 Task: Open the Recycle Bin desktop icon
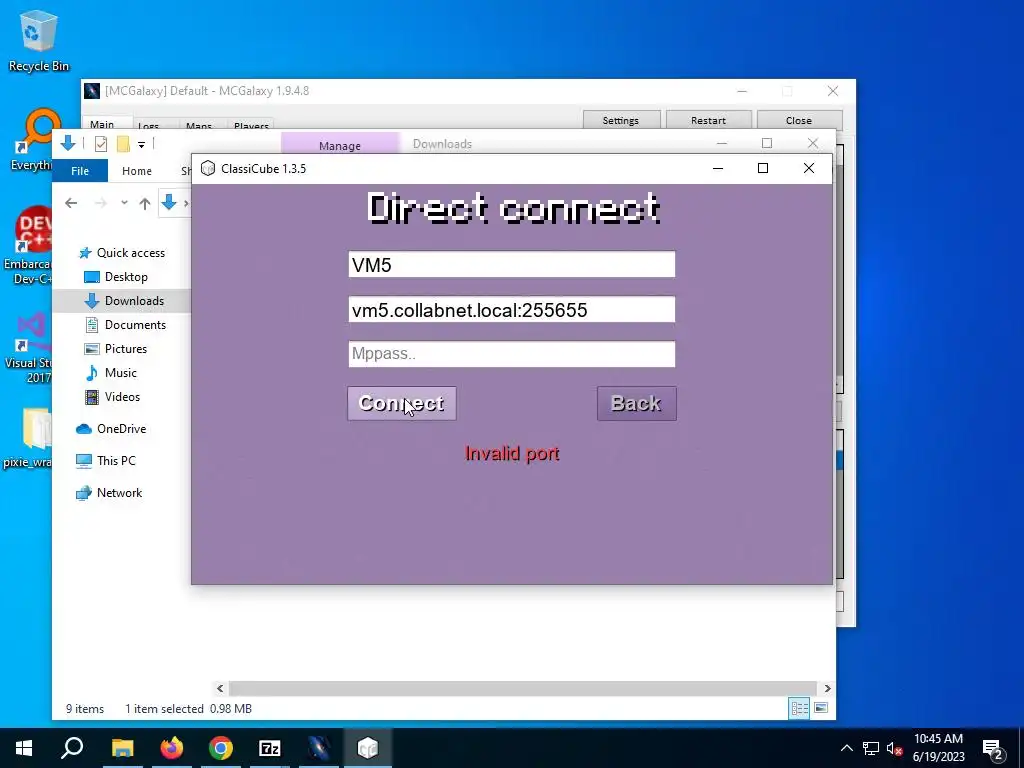pyautogui.click(x=39, y=40)
